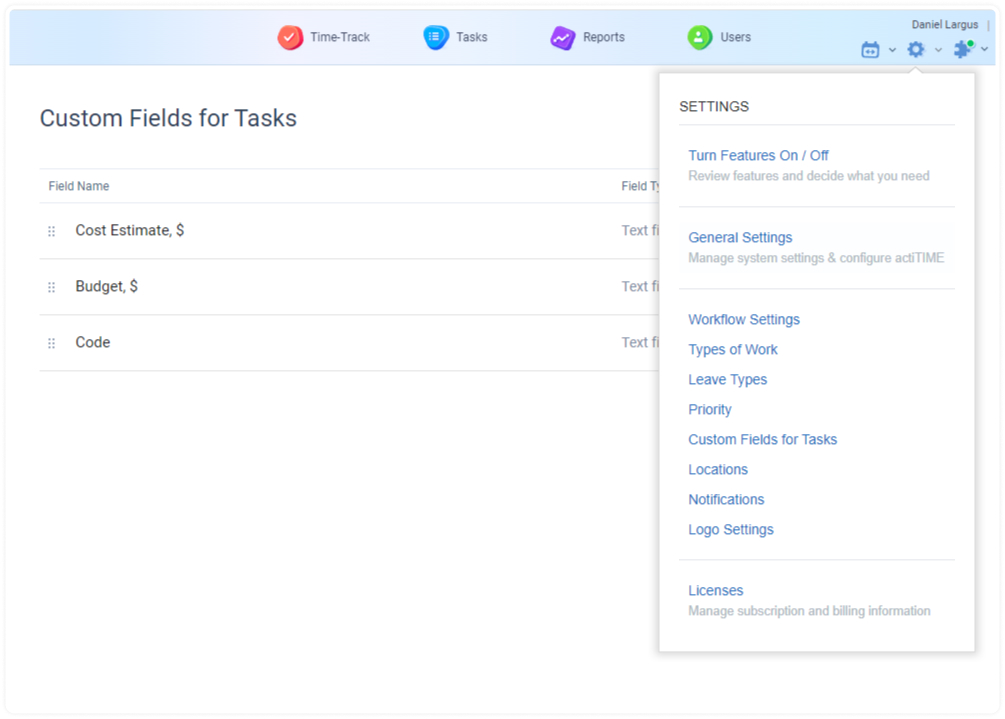Open the calendar icon in header
The image size is (1005, 719).
click(x=870, y=49)
